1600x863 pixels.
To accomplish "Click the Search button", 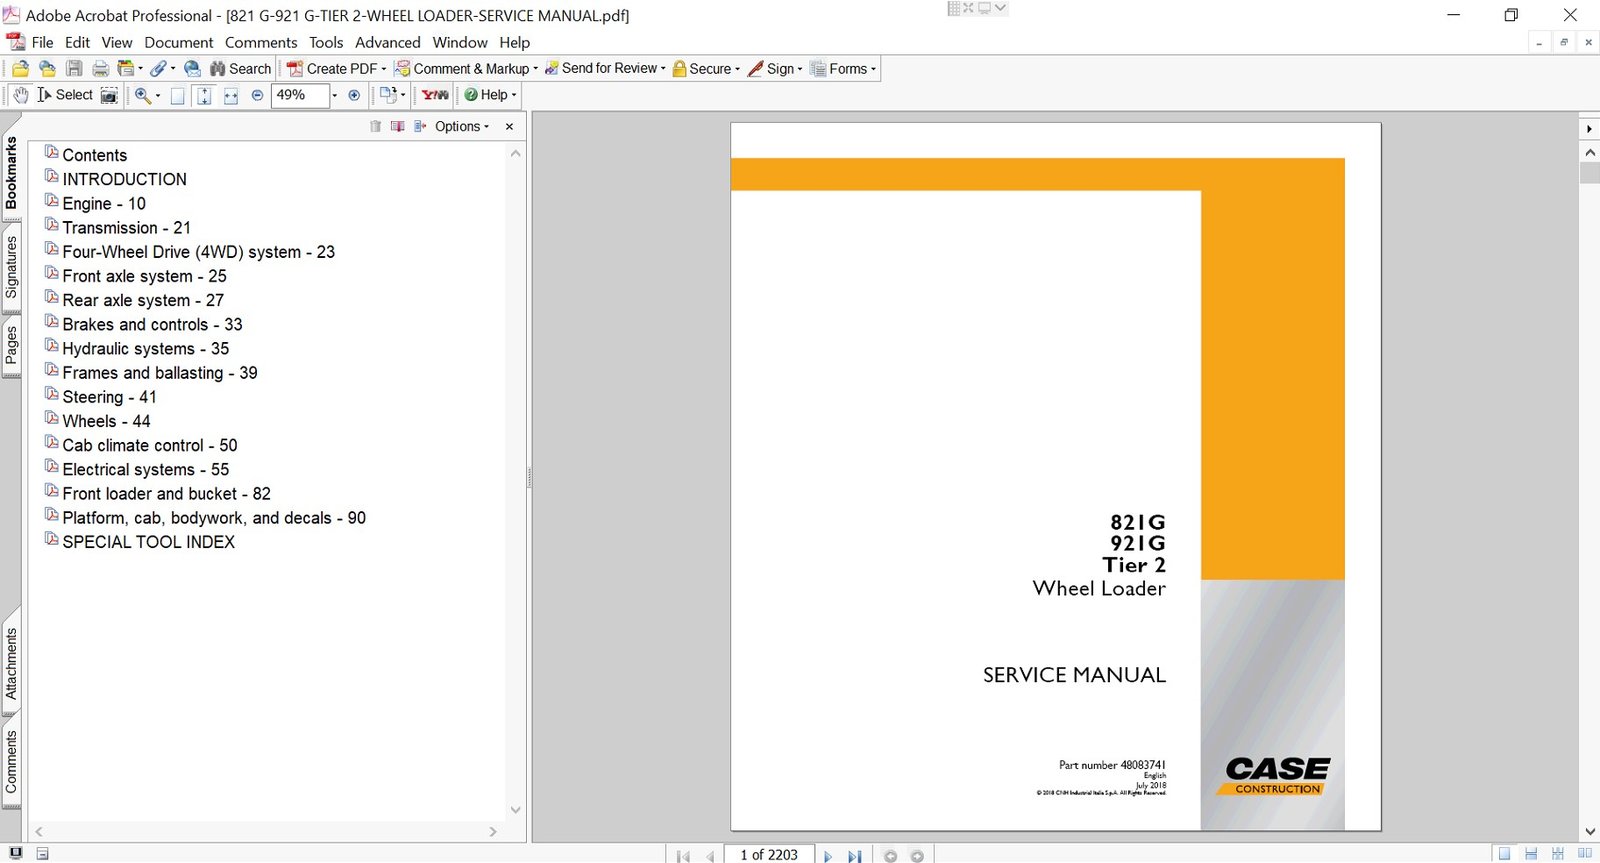I will tap(240, 69).
